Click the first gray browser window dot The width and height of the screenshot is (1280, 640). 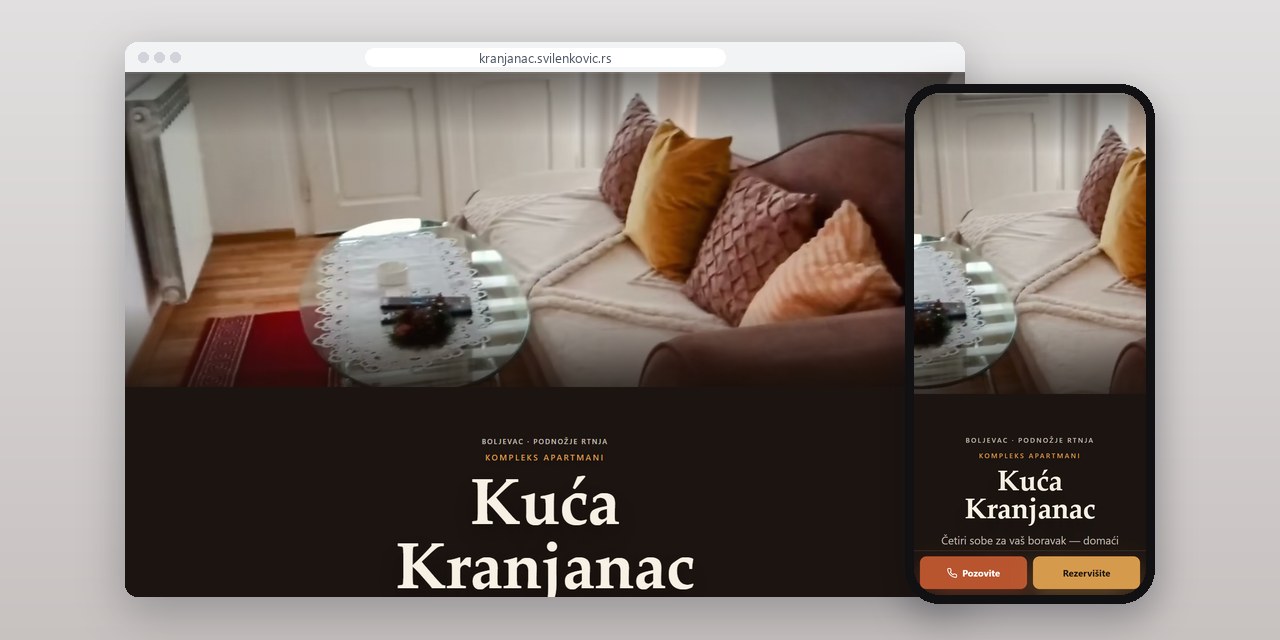click(x=143, y=58)
